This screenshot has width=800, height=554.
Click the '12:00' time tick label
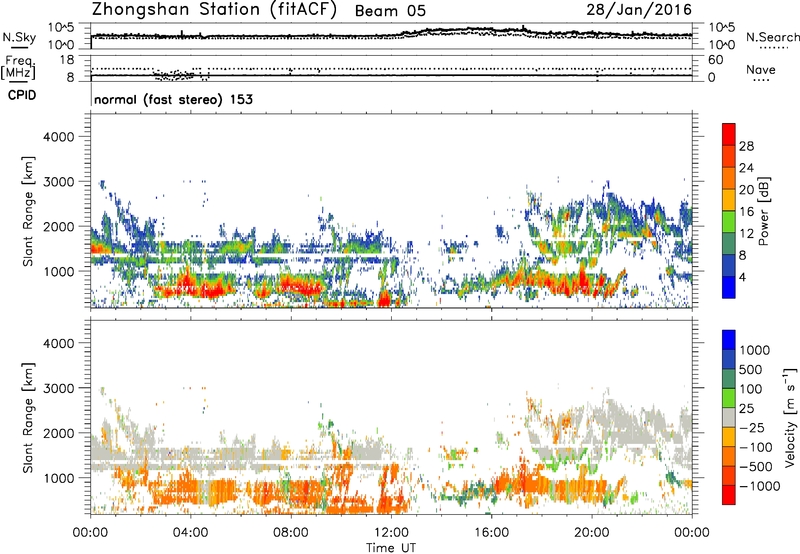(x=391, y=533)
